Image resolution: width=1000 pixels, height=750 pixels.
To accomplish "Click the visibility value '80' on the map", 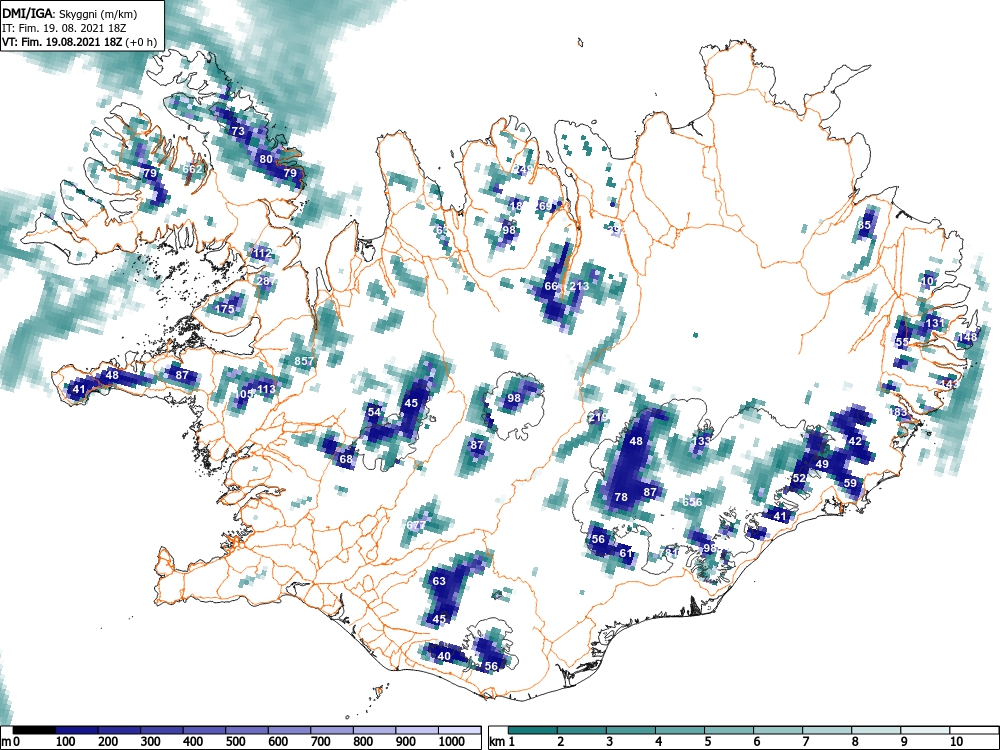I will pyautogui.click(x=266, y=159).
